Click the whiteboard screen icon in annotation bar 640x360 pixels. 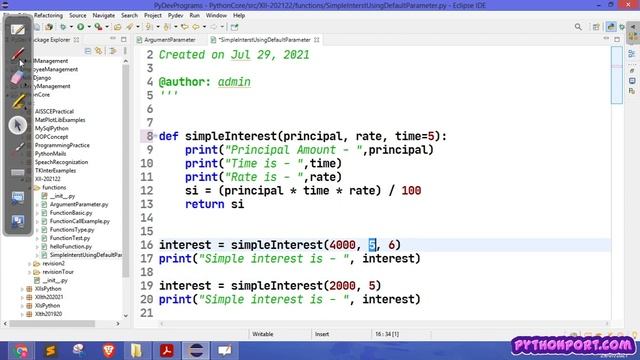pyautogui.click(x=18, y=198)
